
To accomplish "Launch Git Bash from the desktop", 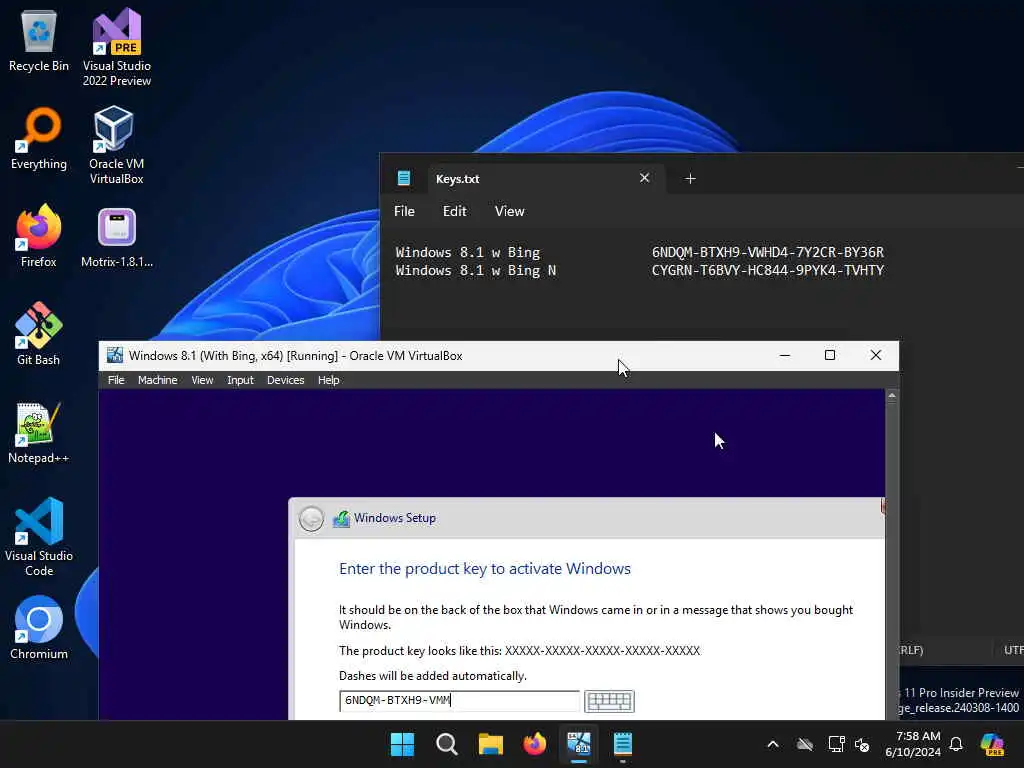I will point(39,334).
